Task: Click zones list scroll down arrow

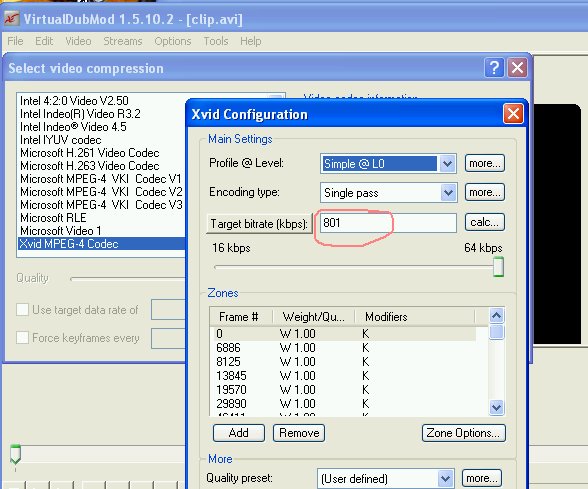Action: [496, 407]
